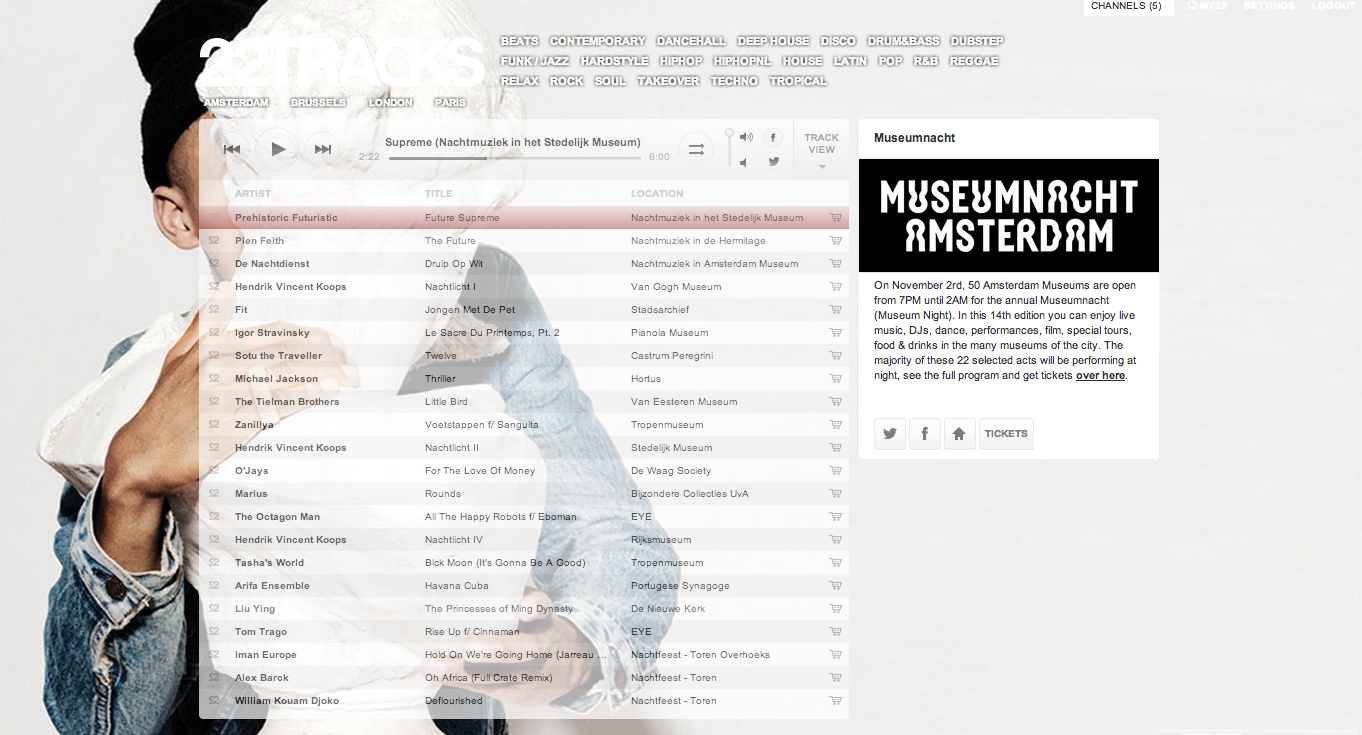Viewport: 1362px width, 735px height.
Task: Select the Tropical genre
Action: click(798, 81)
